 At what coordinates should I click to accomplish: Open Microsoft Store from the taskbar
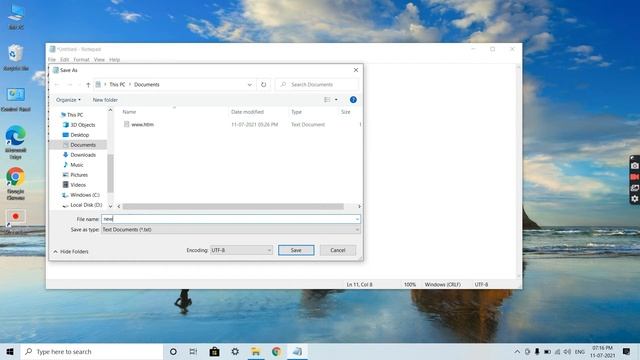coord(214,351)
